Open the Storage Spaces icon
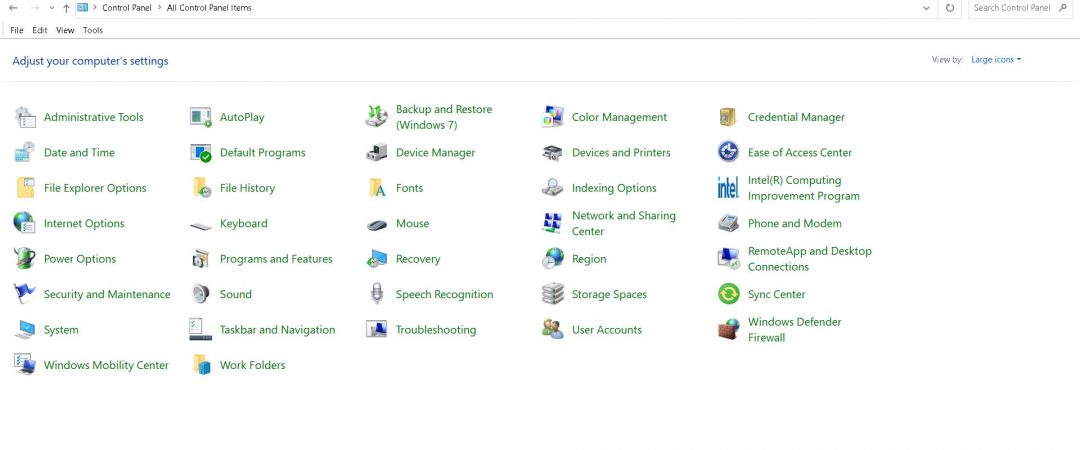This screenshot has width=1080, height=450. tap(553, 294)
